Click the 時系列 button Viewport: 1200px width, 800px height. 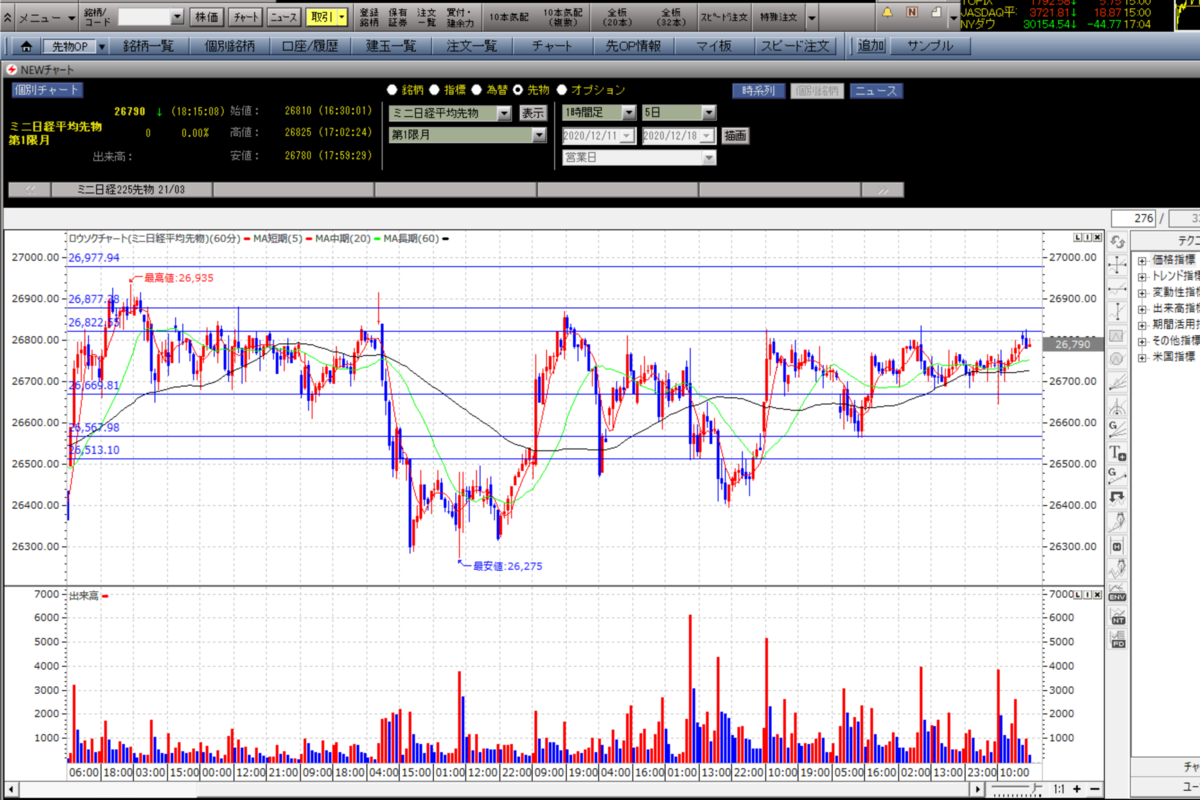[758, 91]
